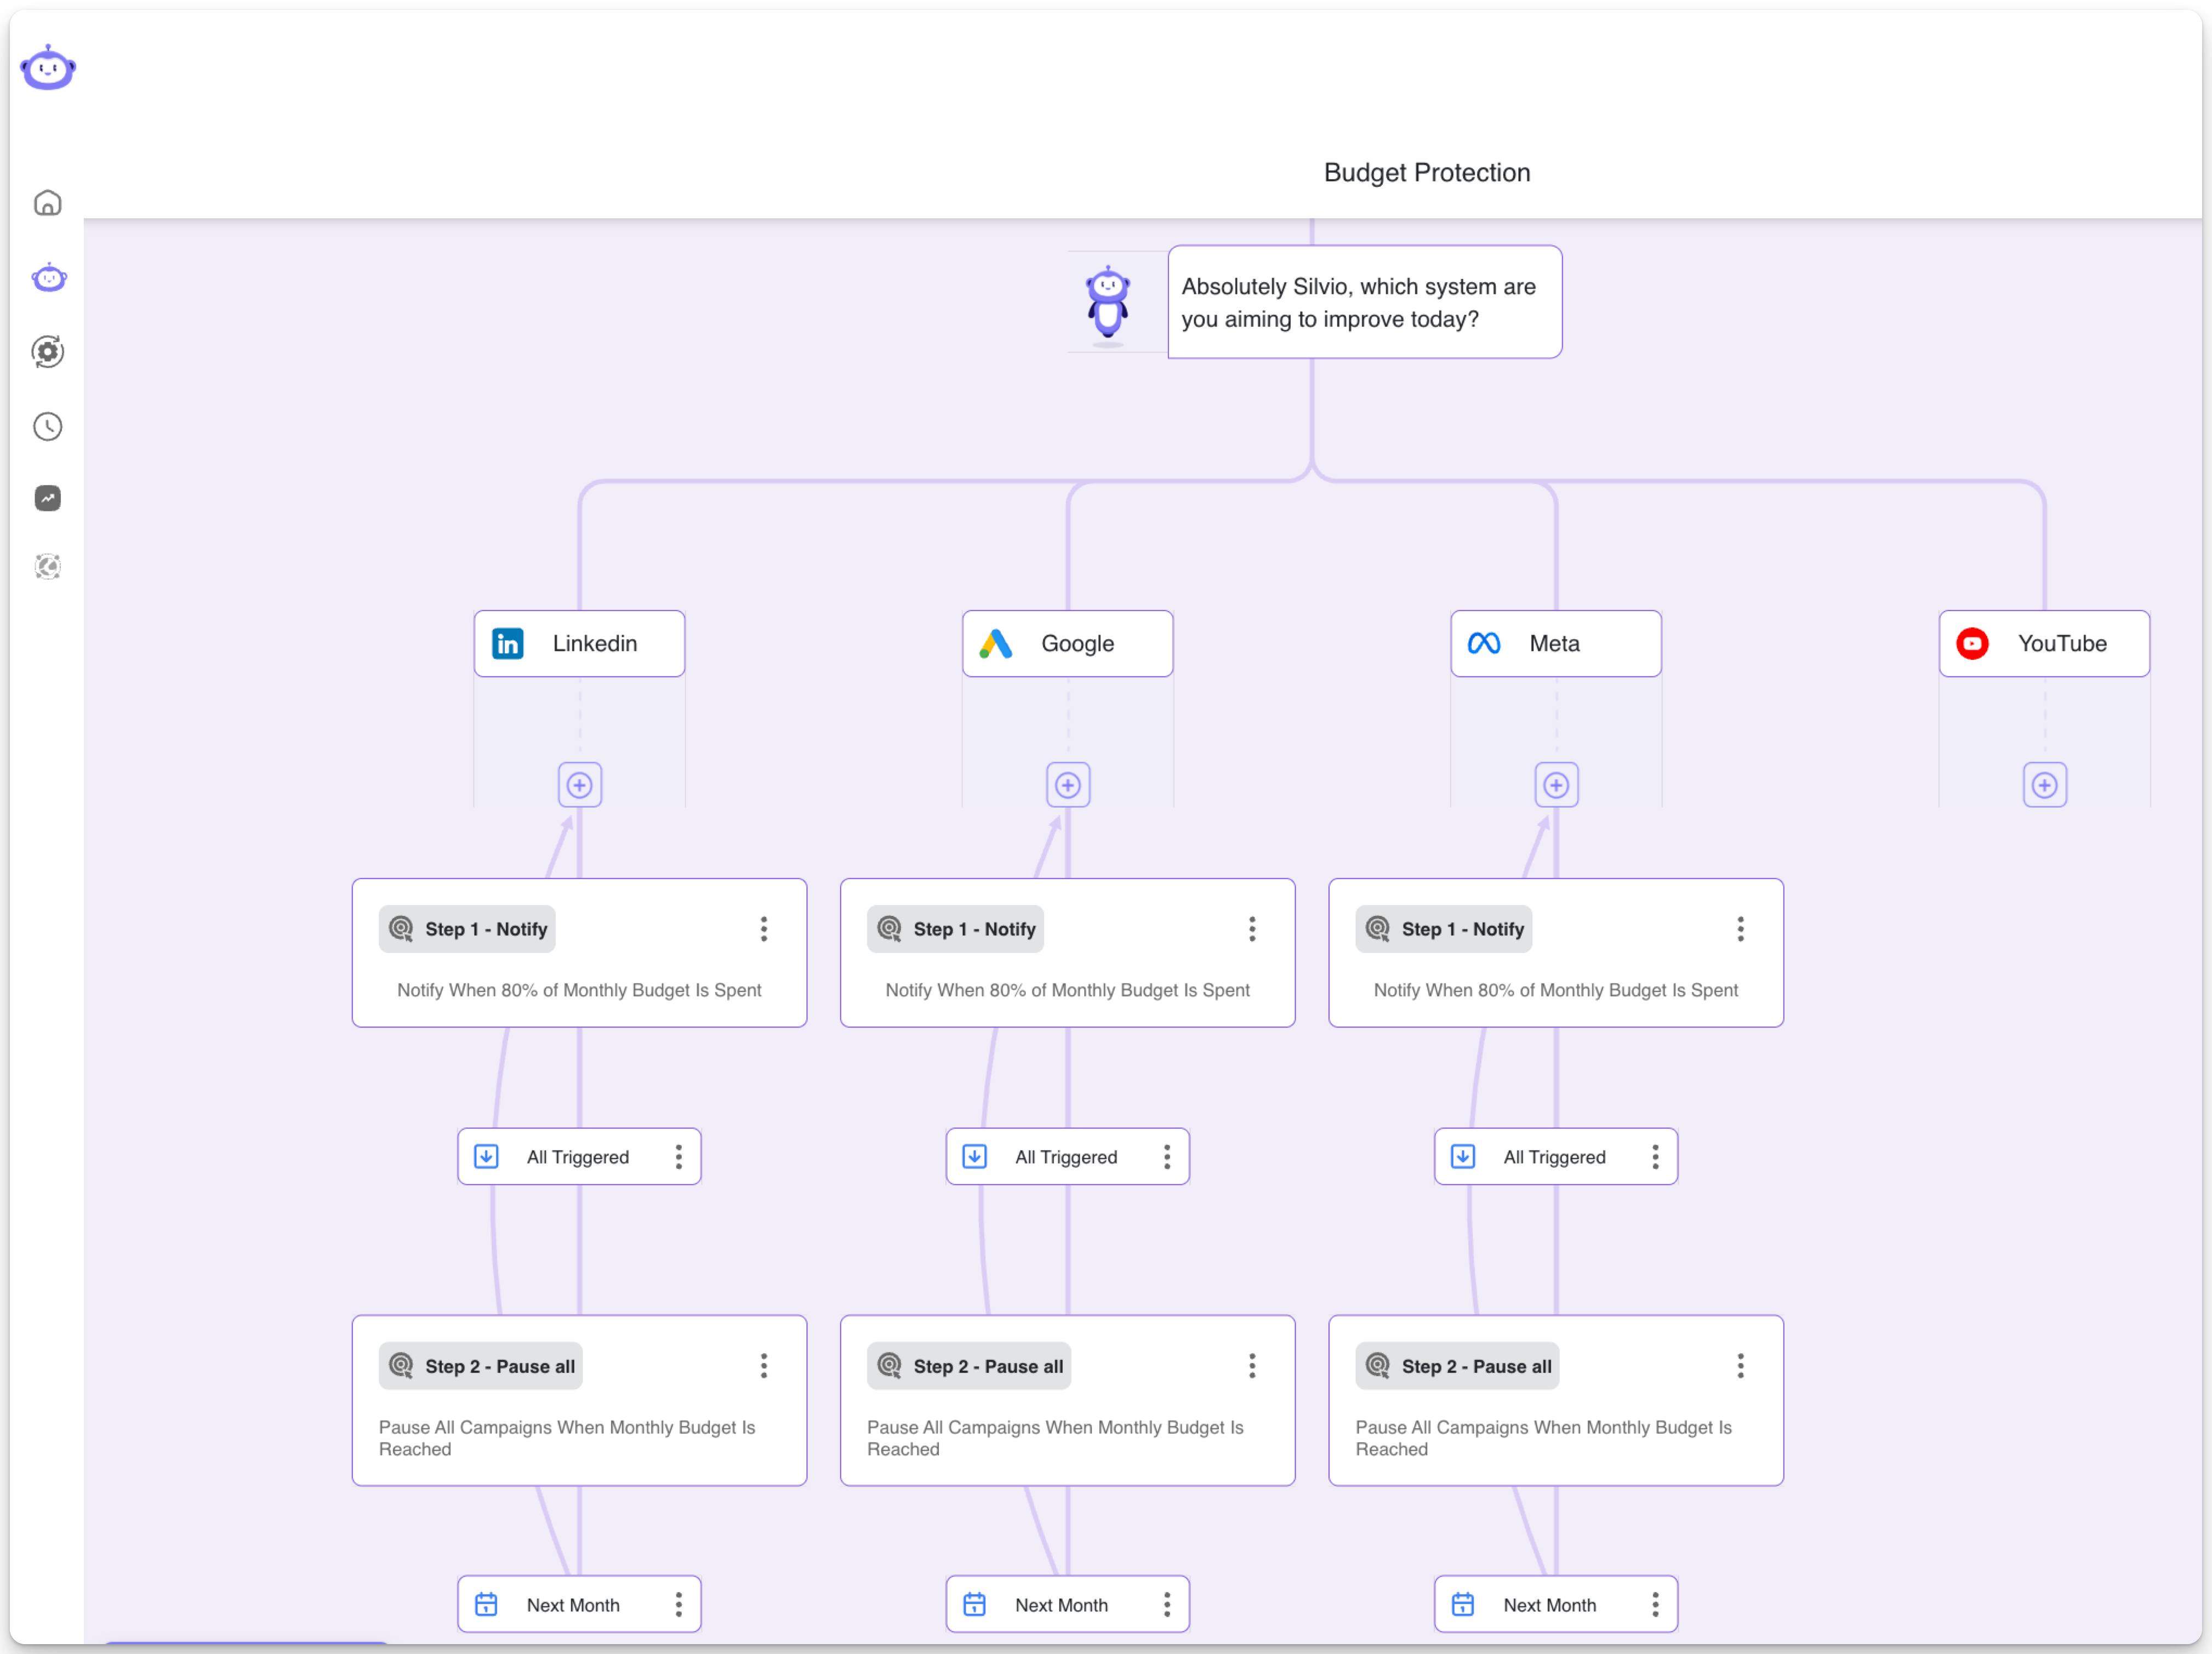This screenshot has width=2212, height=1654.
Task: Click the app logo at top left
Action: [x=48, y=68]
